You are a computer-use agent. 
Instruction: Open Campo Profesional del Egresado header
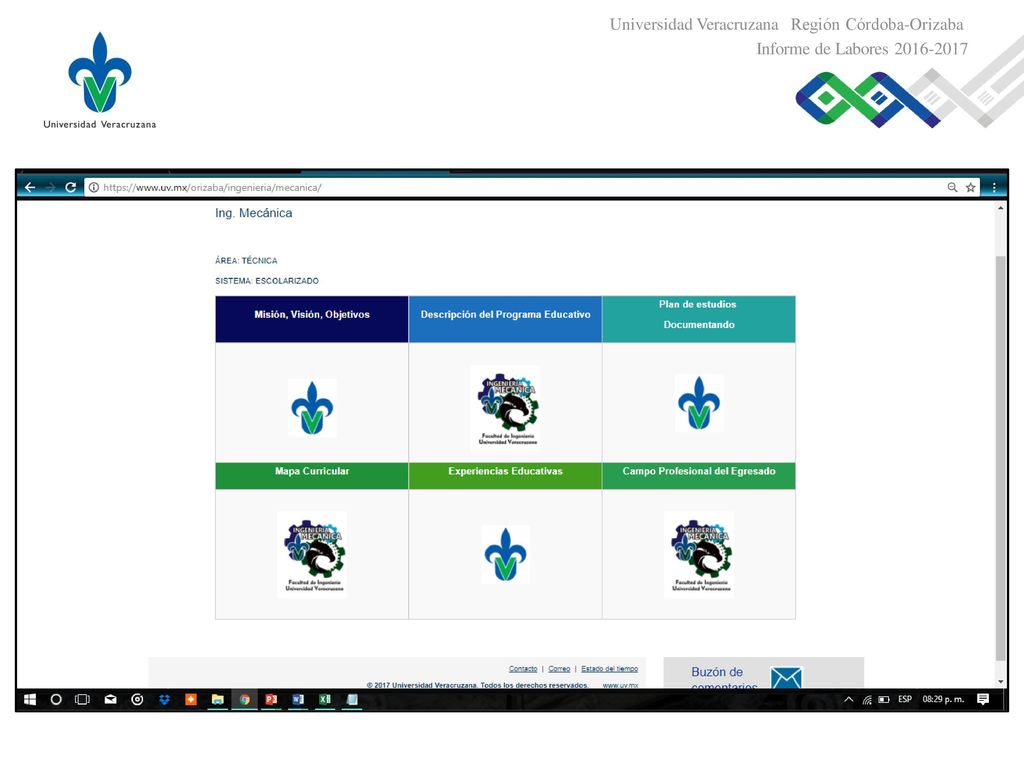point(699,475)
